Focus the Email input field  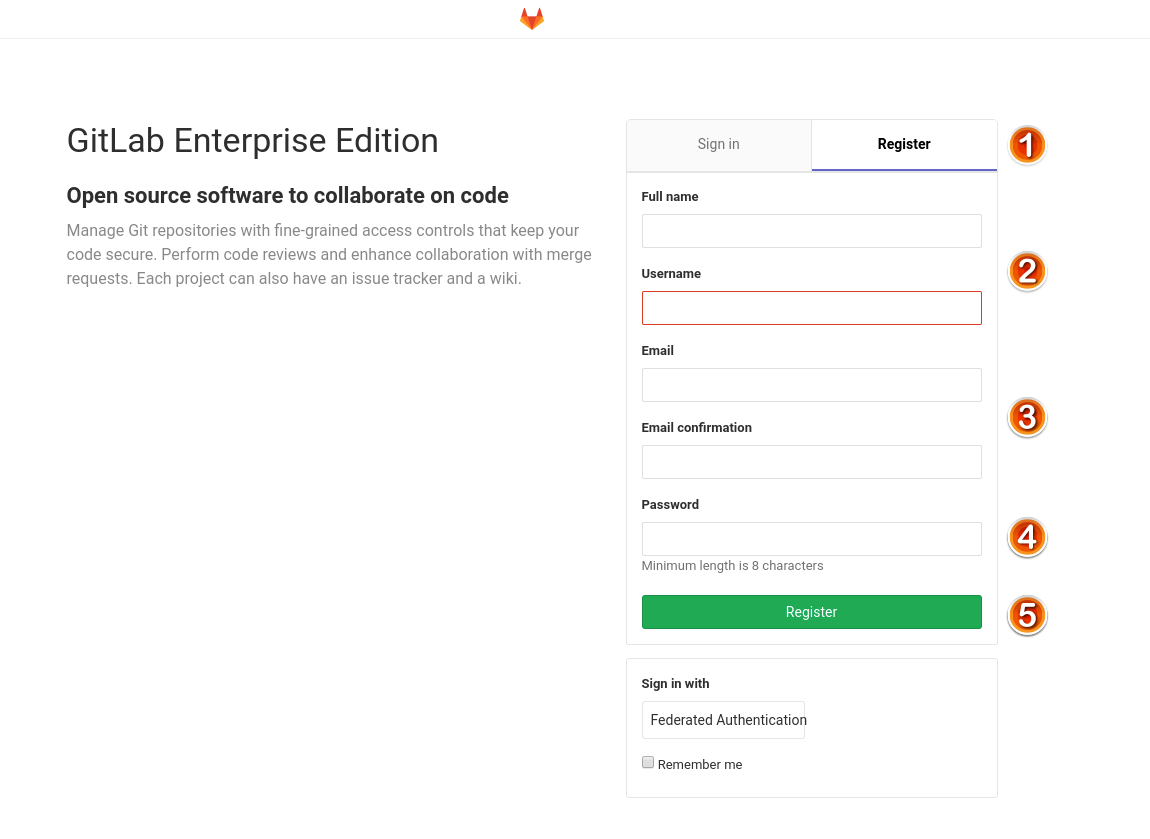(811, 385)
